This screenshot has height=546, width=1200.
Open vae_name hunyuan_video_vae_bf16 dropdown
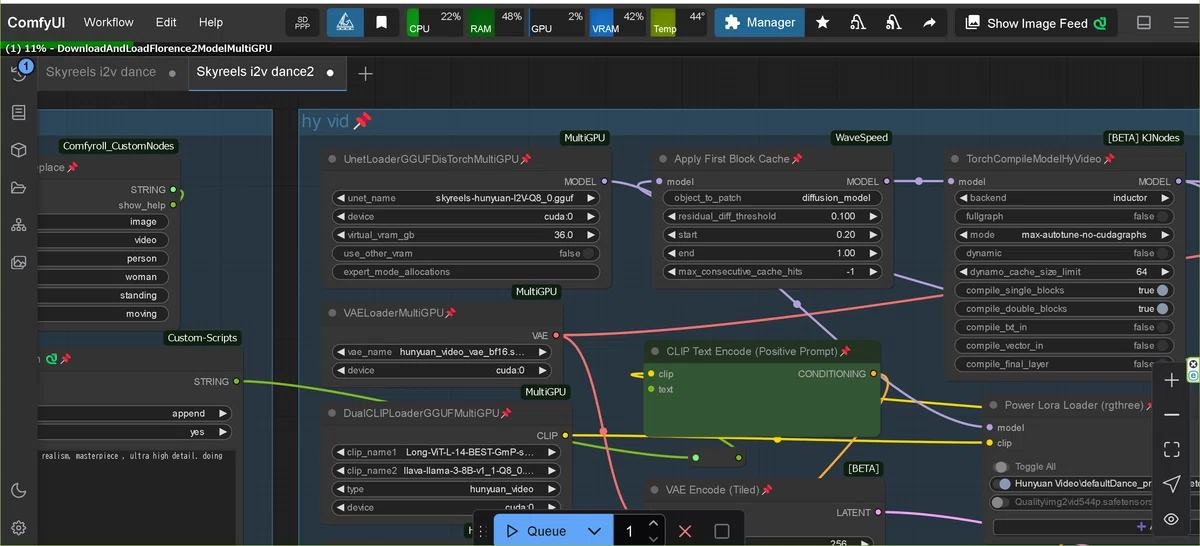pyautogui.click(x=441, y=352)
